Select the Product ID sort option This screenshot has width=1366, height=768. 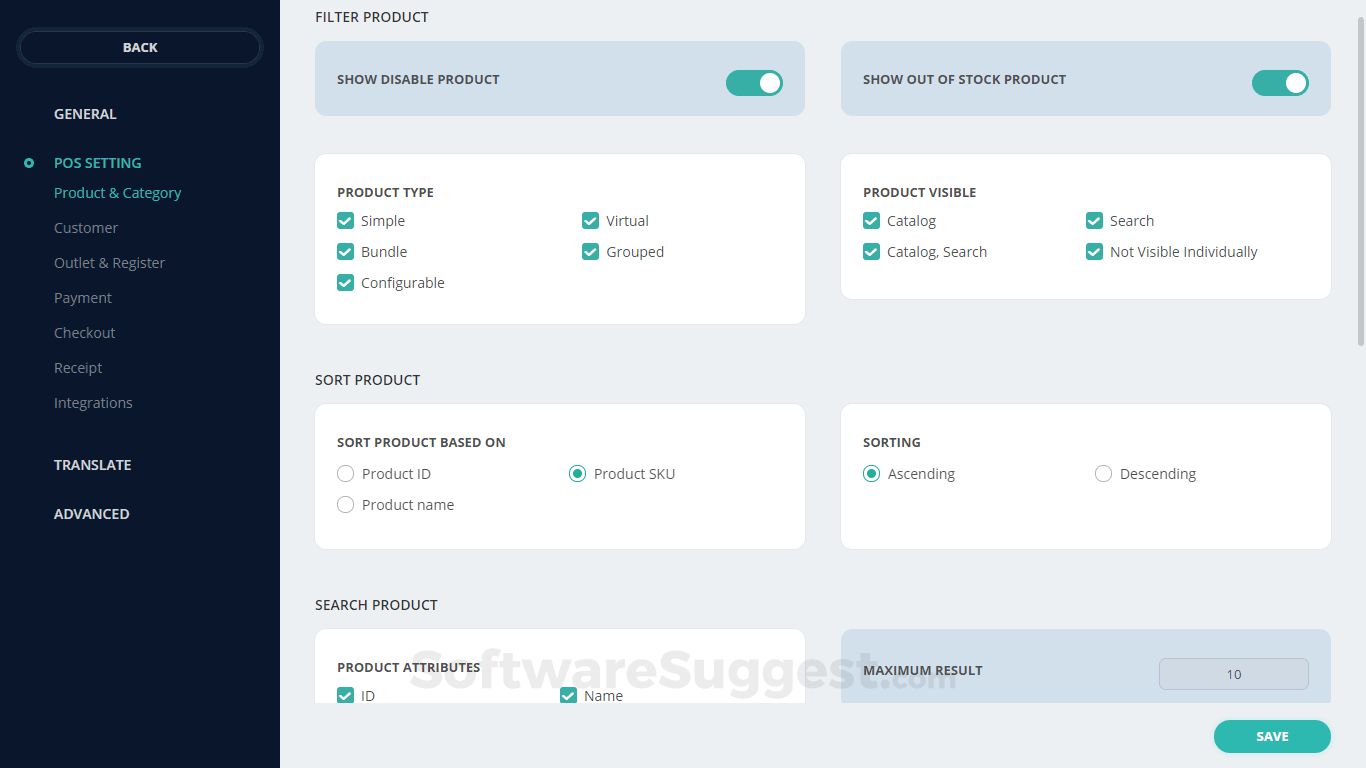[x=346, y=474]
